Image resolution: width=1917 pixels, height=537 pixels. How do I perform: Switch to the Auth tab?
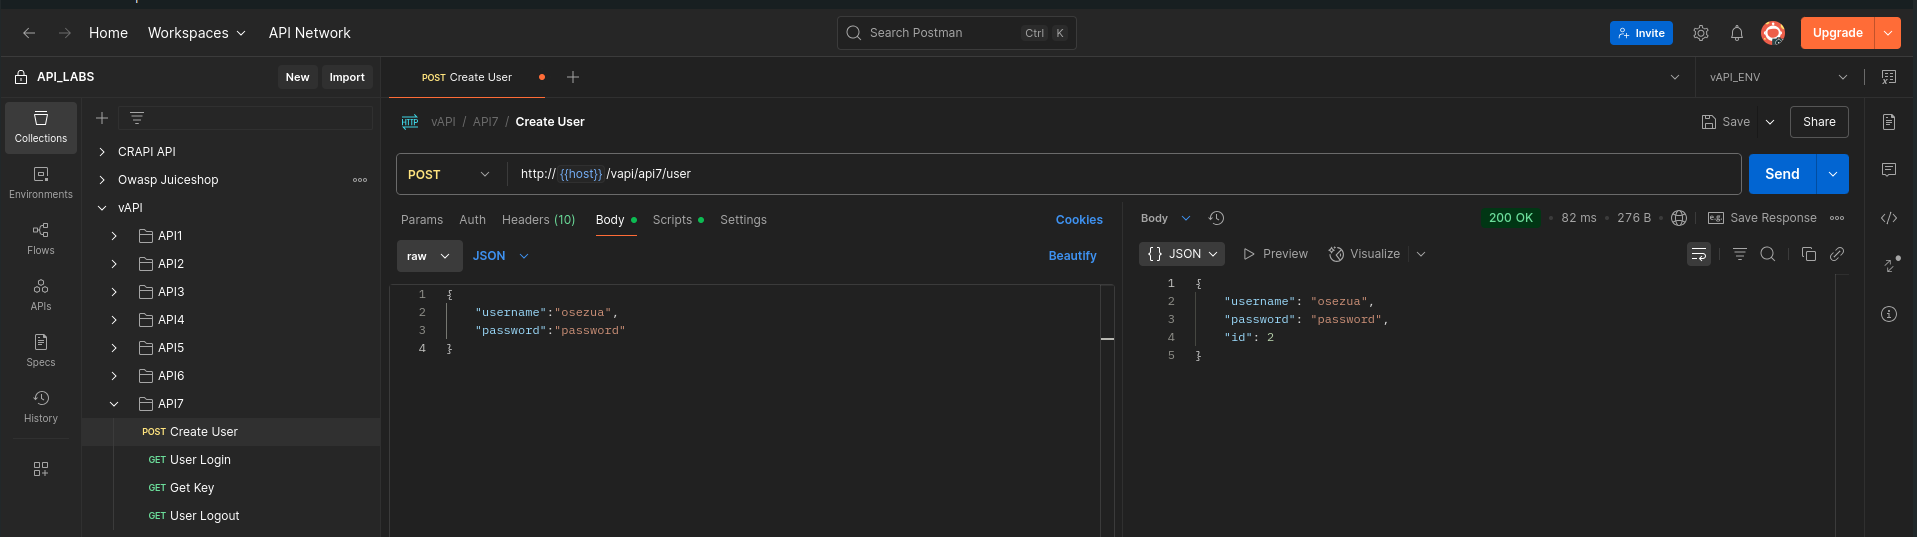coord(472,220)
